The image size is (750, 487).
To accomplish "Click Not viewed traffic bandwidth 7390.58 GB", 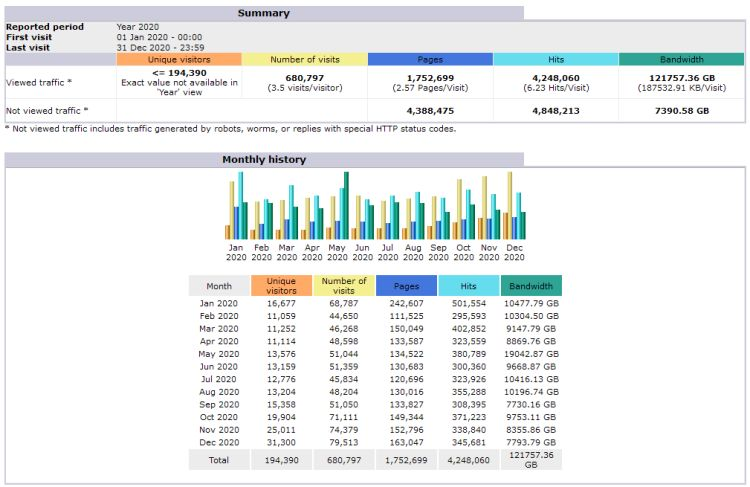I will pyautogui.click(x=680, y=110).
